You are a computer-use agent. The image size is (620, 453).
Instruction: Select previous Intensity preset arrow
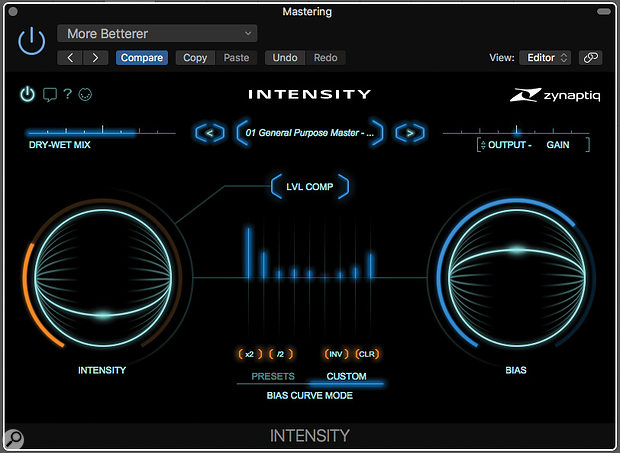(210, 133)
